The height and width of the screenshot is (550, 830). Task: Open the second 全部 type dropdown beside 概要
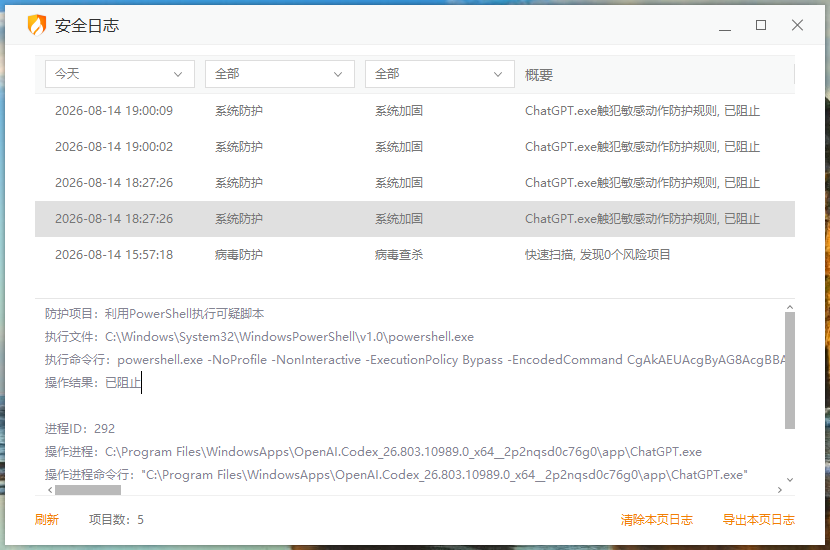[x=439, y=74]
